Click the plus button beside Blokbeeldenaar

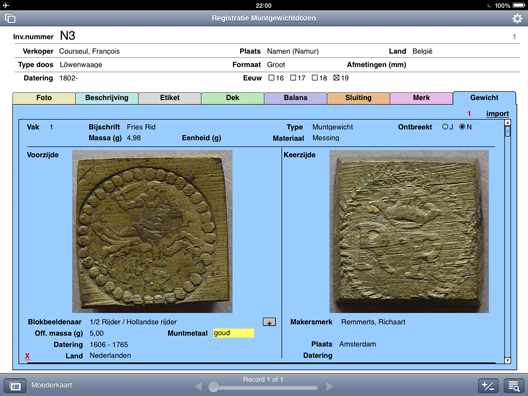point(269,322)
